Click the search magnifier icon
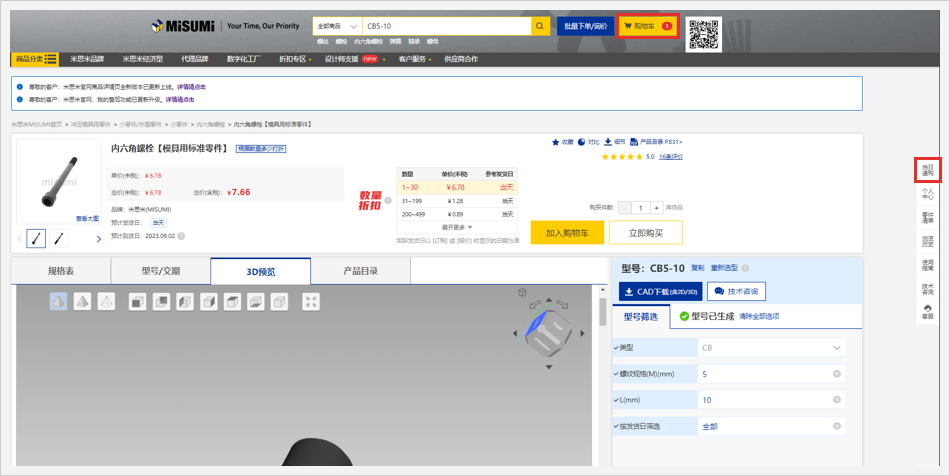Screen dimensions: 950x476 [x=540, y=26]
